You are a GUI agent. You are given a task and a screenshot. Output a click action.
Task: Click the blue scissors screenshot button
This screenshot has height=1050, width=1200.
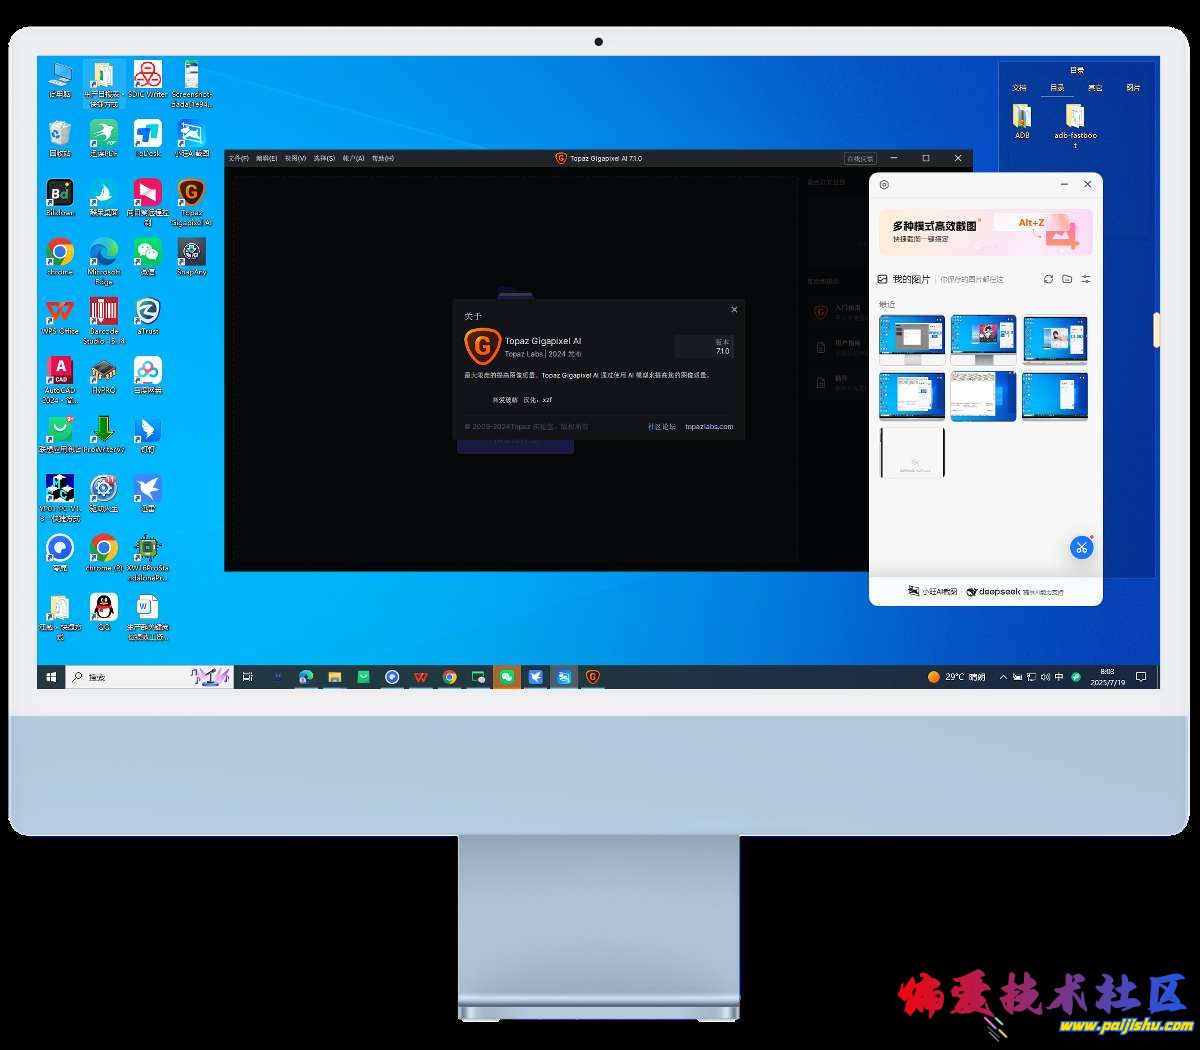pyautogui.click(x=1081, y=547)
